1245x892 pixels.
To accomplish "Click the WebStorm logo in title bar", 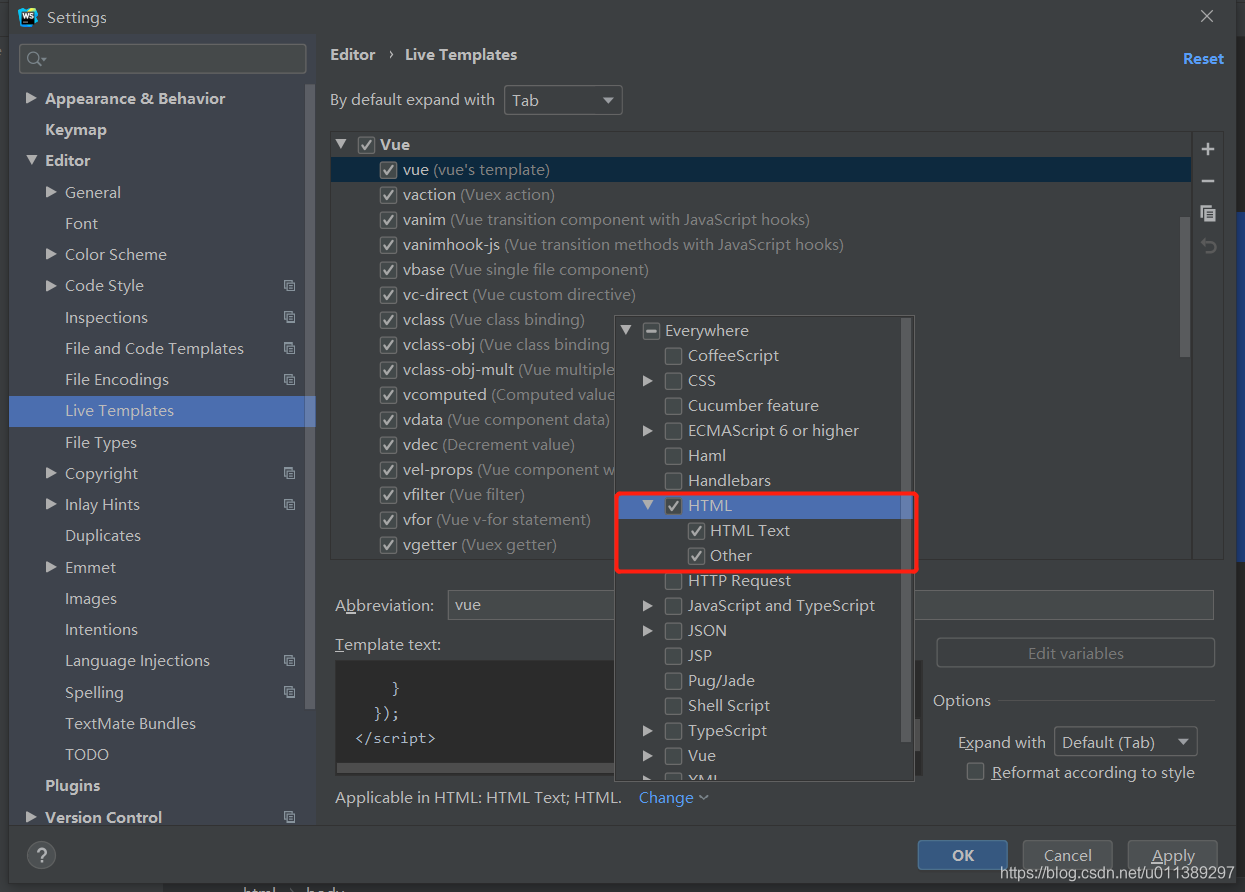I will click(x=28, y=17).
